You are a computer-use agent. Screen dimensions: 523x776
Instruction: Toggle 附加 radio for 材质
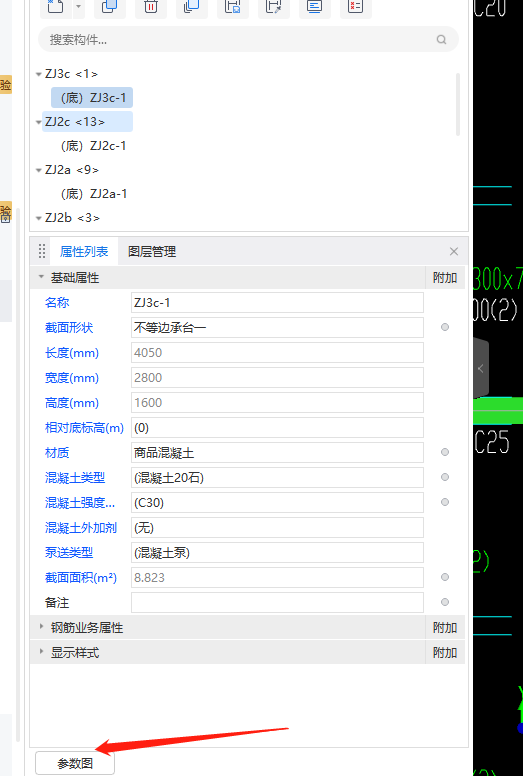(x=445, y=452)
